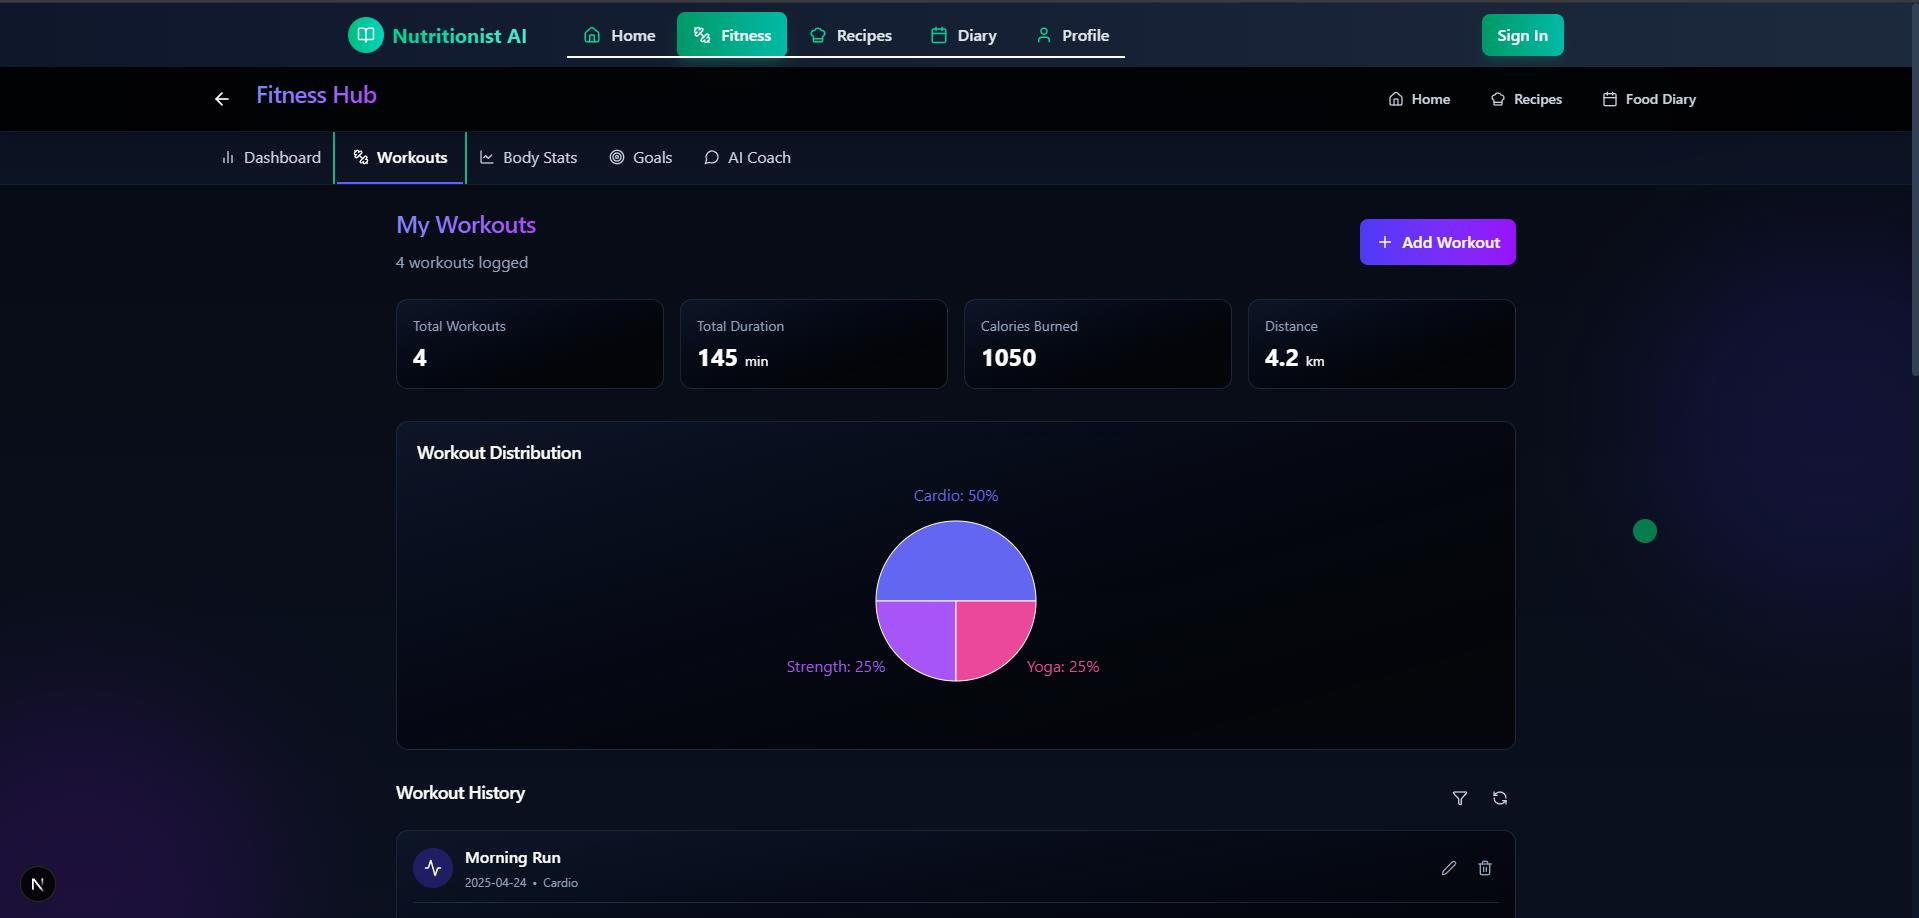The height and width of the screenshot is (918, 1919).
Task: Switch to the Body Stats tab
Action: (x=528, y=158)
